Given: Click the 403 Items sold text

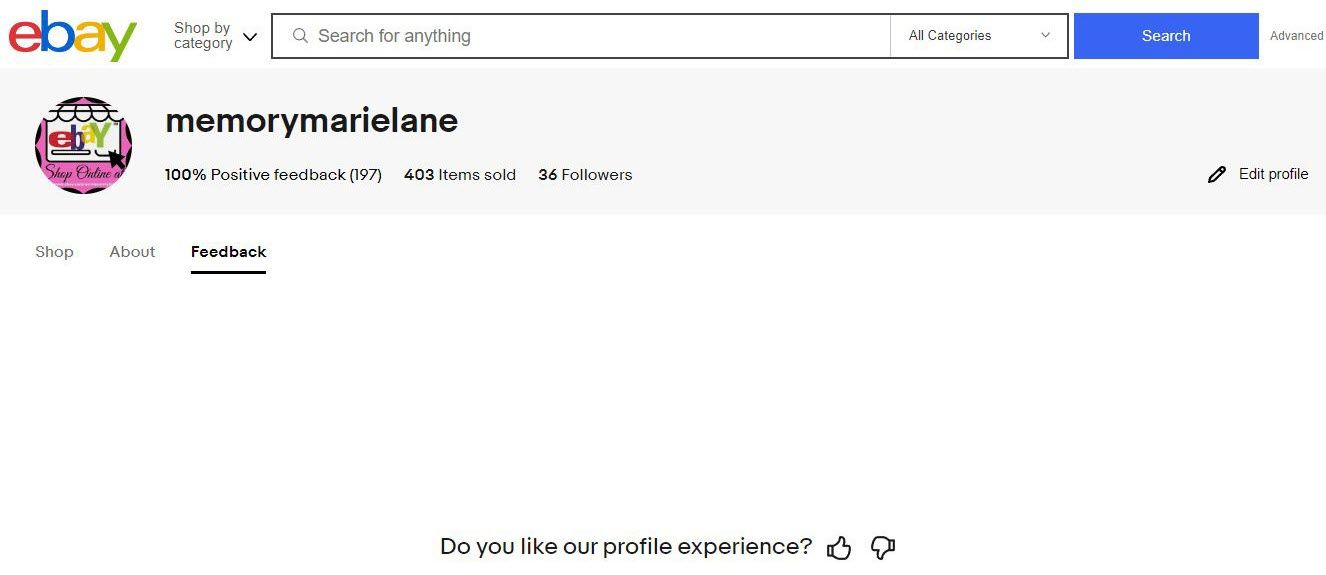Looking at the screenshot, I should [x=460, y=175].
